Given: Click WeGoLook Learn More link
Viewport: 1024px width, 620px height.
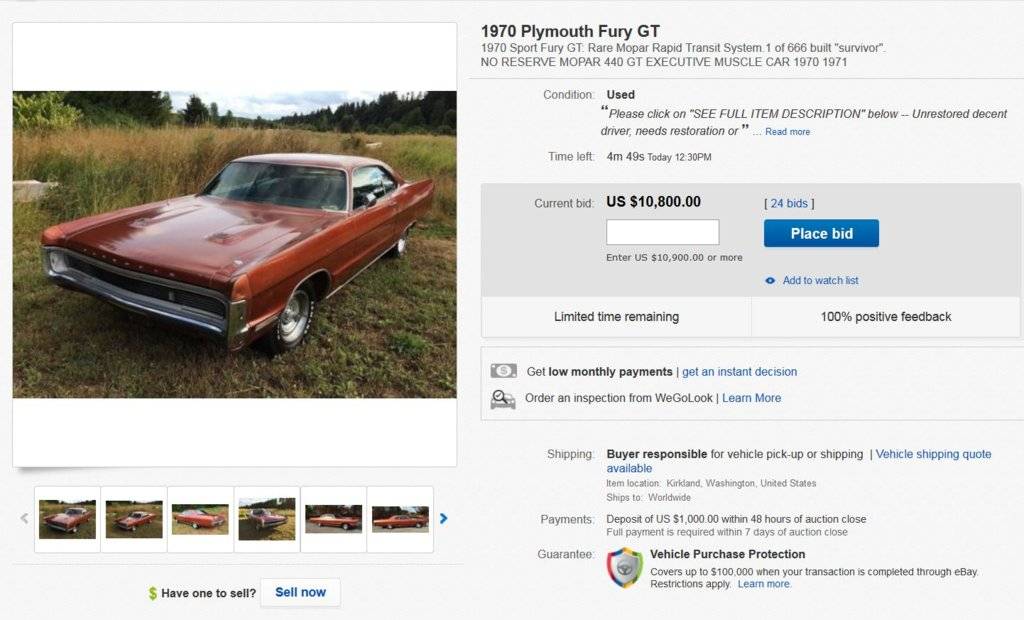Looking at the screenshot, I should [x=751, y=398].
